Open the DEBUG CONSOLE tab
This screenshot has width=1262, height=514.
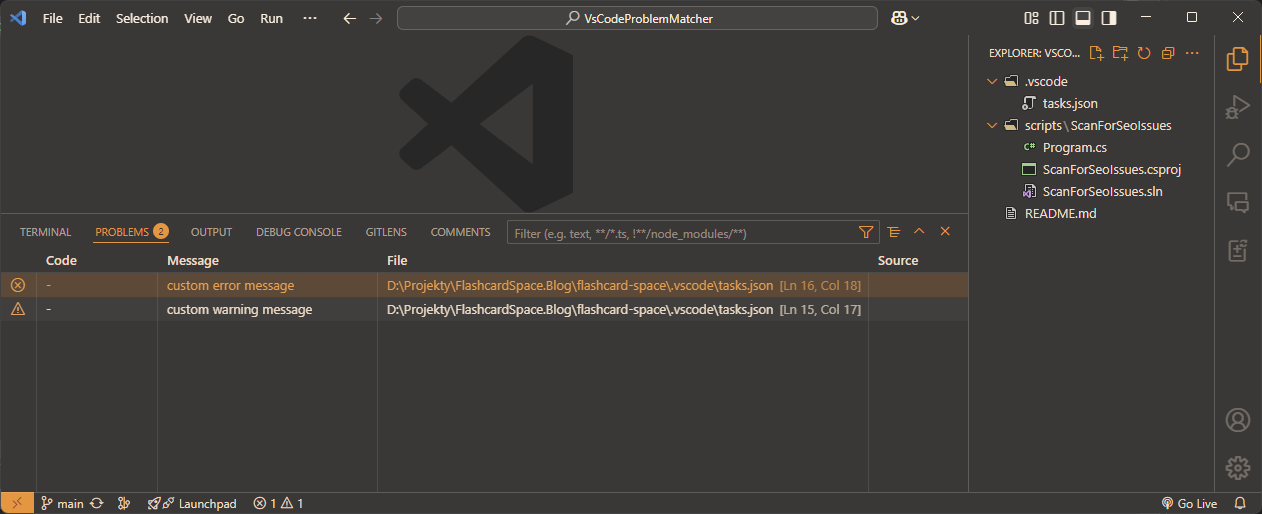[299, 232]
